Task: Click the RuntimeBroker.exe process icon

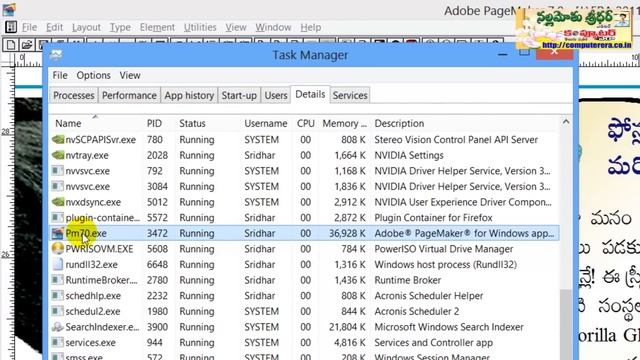Action: tap(58, 280)
